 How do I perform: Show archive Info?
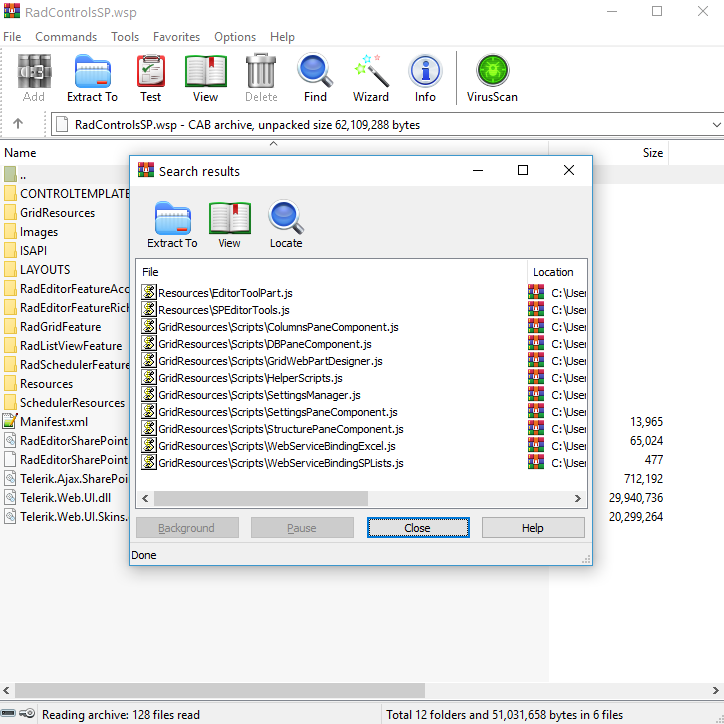pyautogui.click(x=425, y=78)
